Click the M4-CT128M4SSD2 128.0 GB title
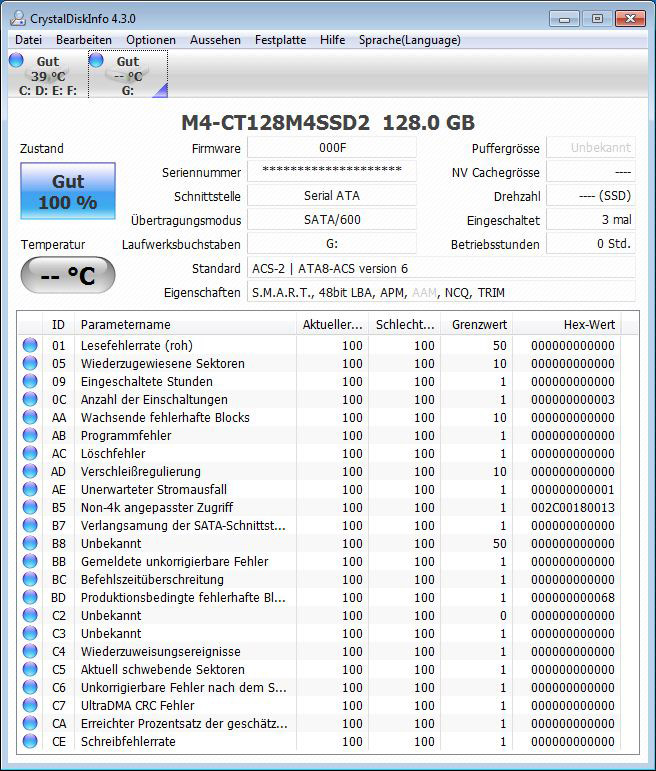The image size is (656, 771). (x=328, y=123)
